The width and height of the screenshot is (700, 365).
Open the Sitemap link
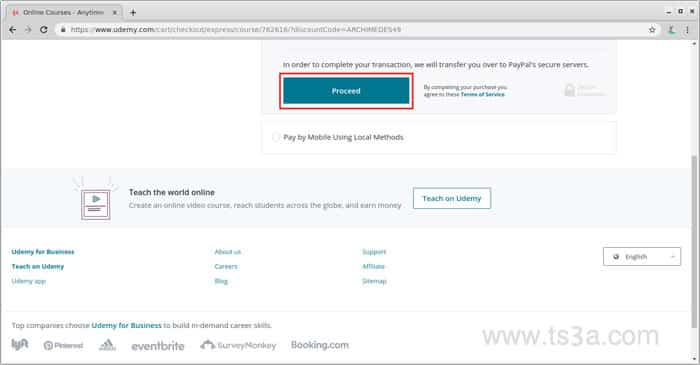(x=374, y=281)
